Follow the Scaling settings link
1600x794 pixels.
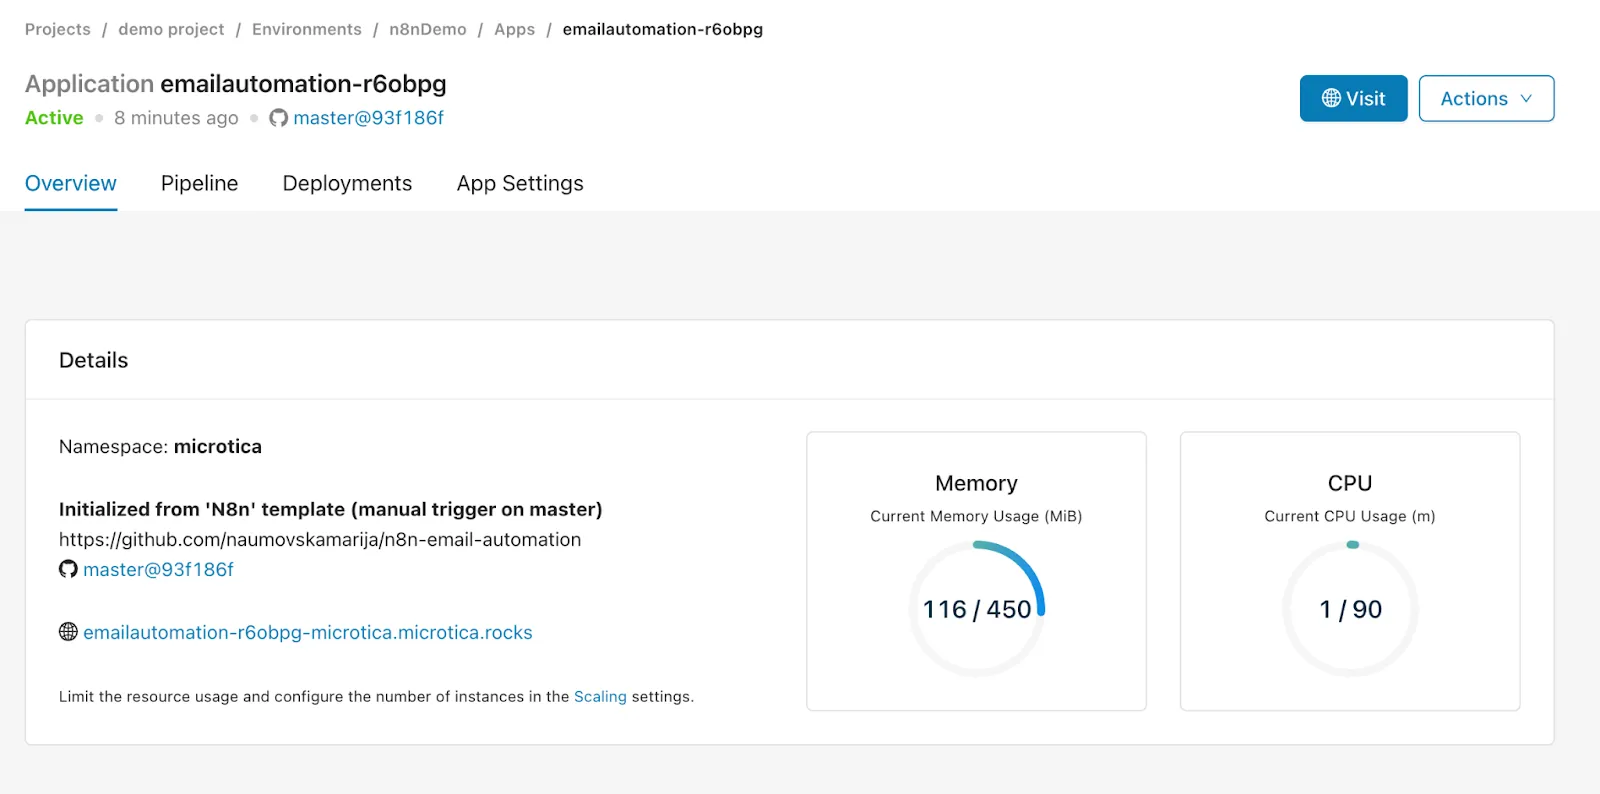coord(600,696)
